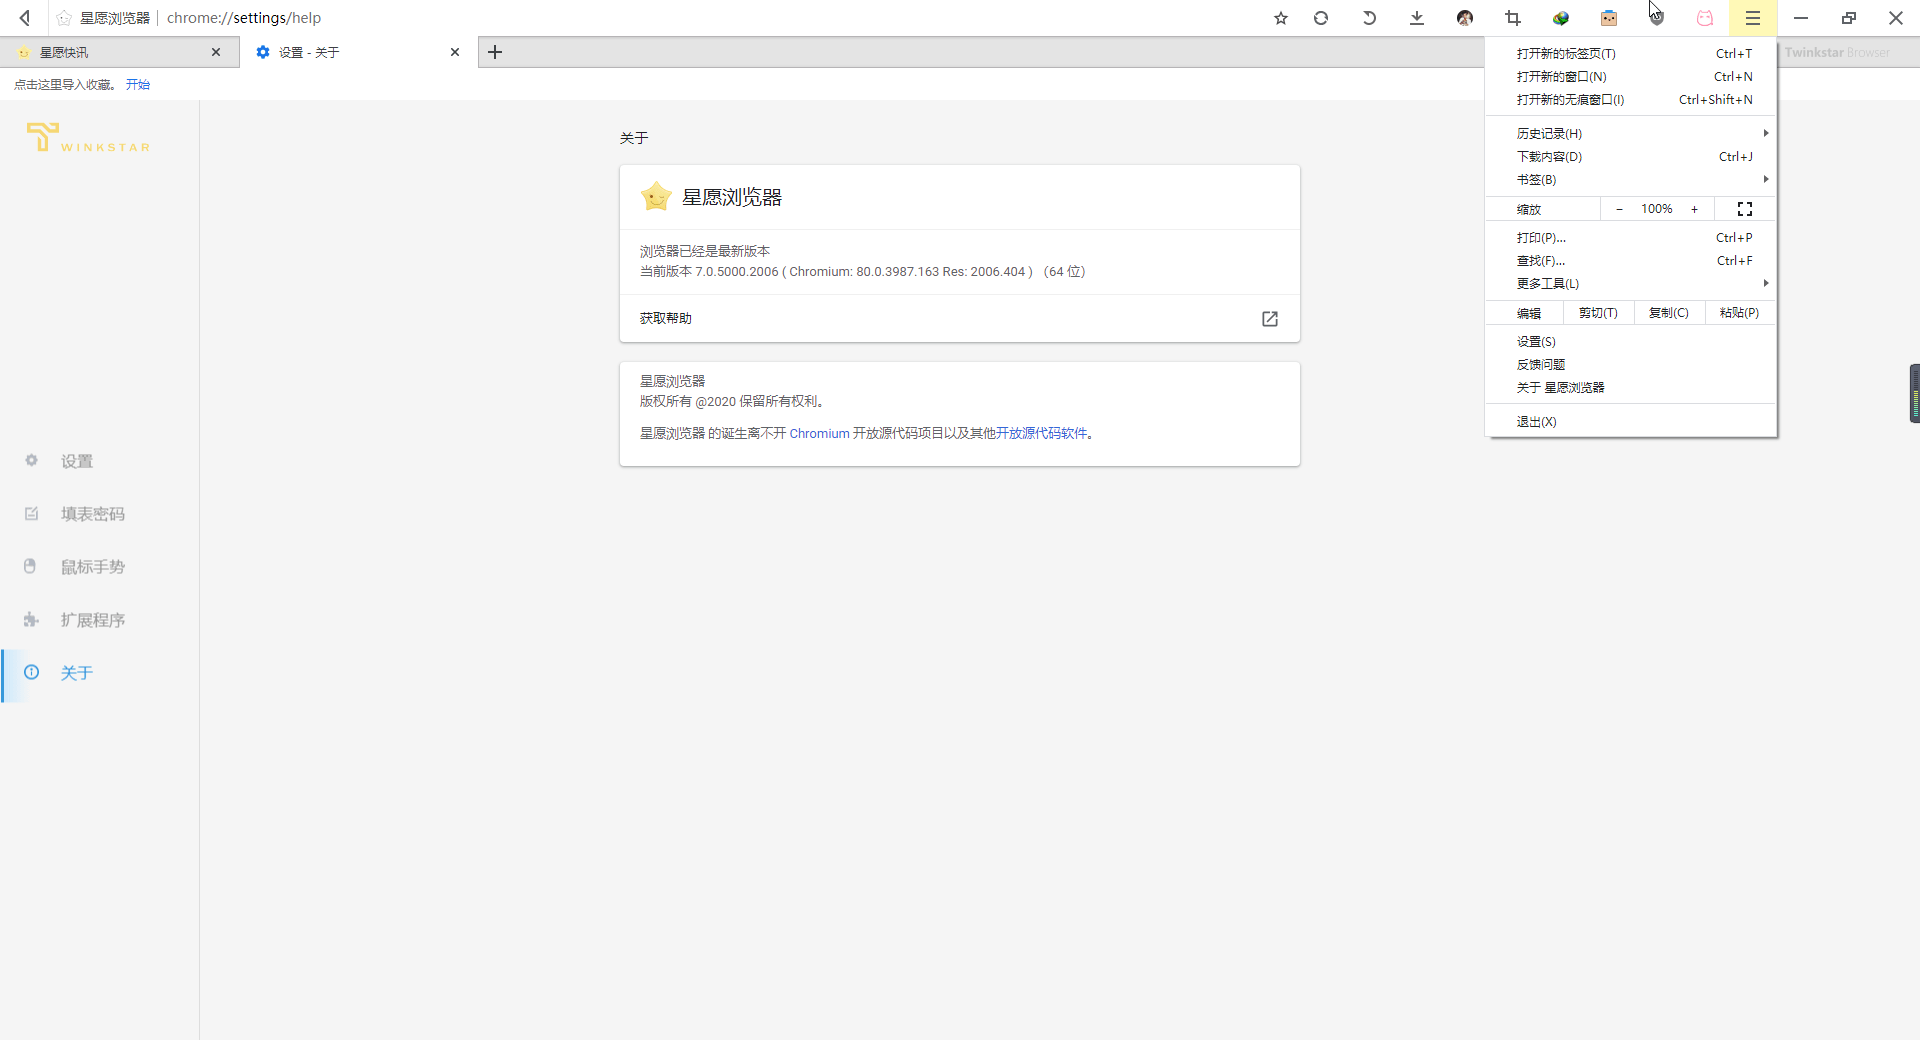Select the screenshot crop tool icon
Screen dimensions: 1920x1040
[x=1513, y=17]
